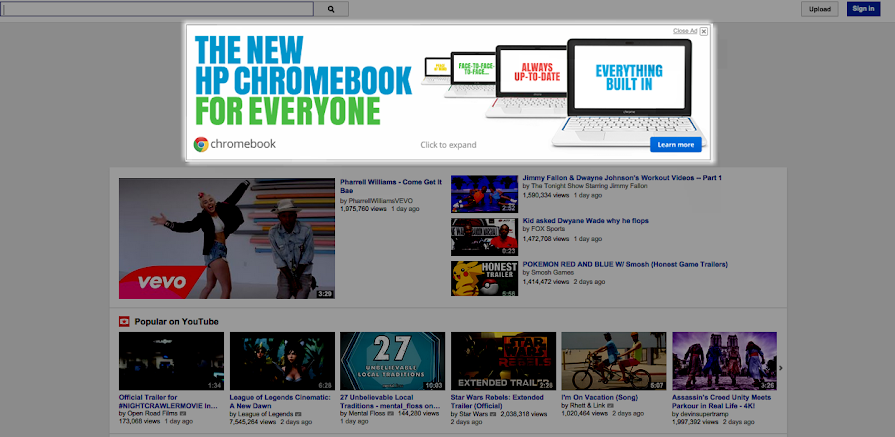Image resolution: width=895 pixels, height=437 pixels.
Task: Open '27 Unbelievable Local Traditions' title link
Action: coord(391,402)
